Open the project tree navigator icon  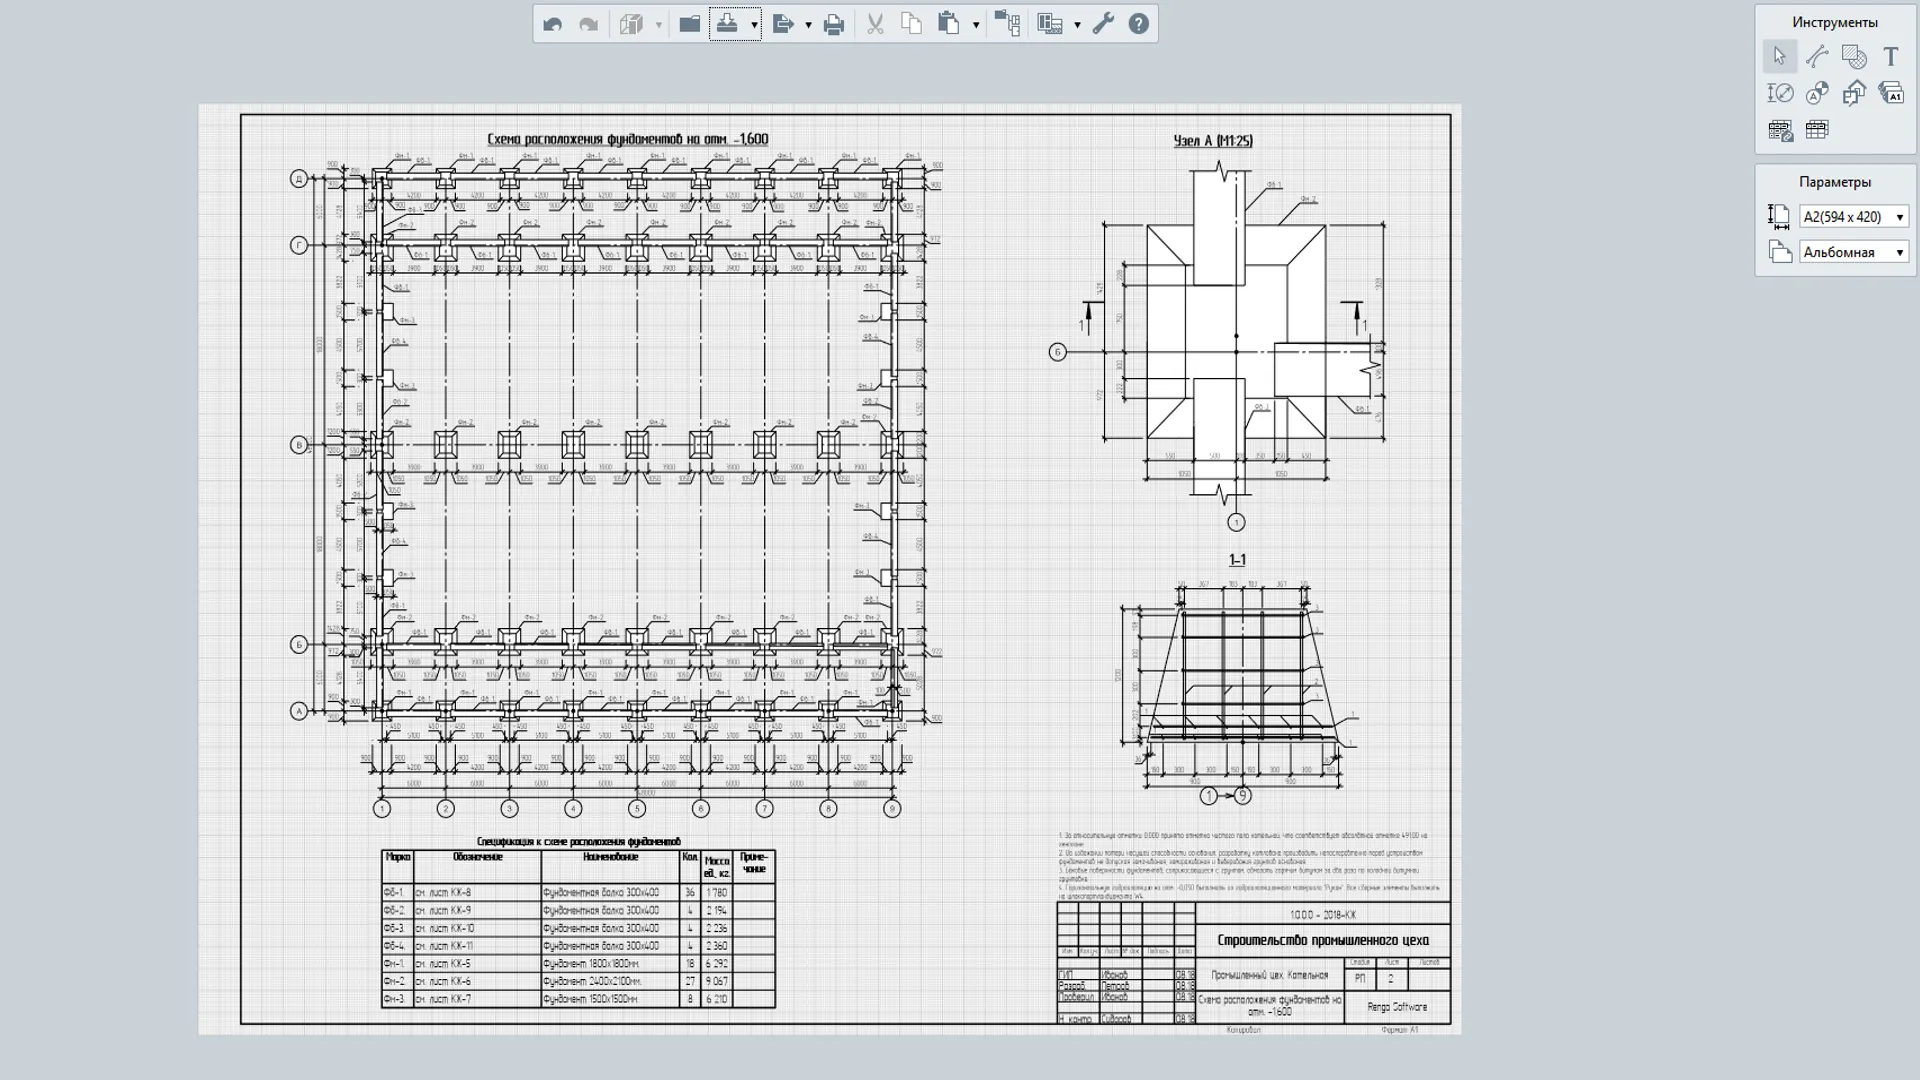[1007, 24]
